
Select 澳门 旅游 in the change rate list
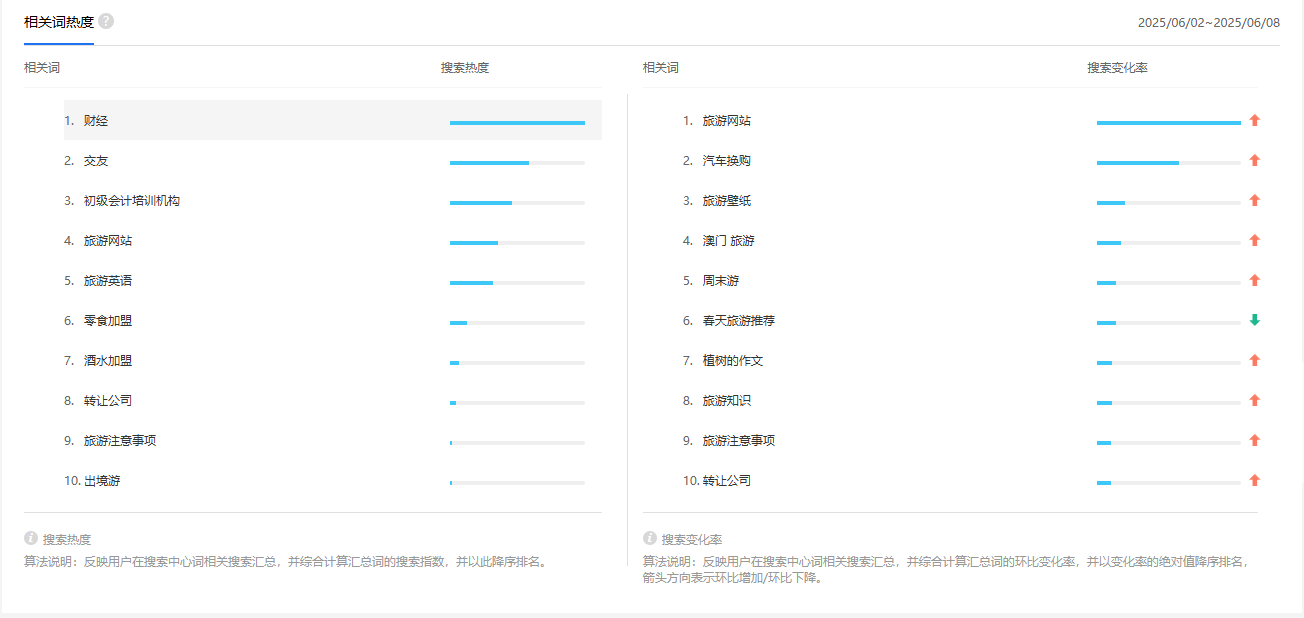click(x=728, y=241)
